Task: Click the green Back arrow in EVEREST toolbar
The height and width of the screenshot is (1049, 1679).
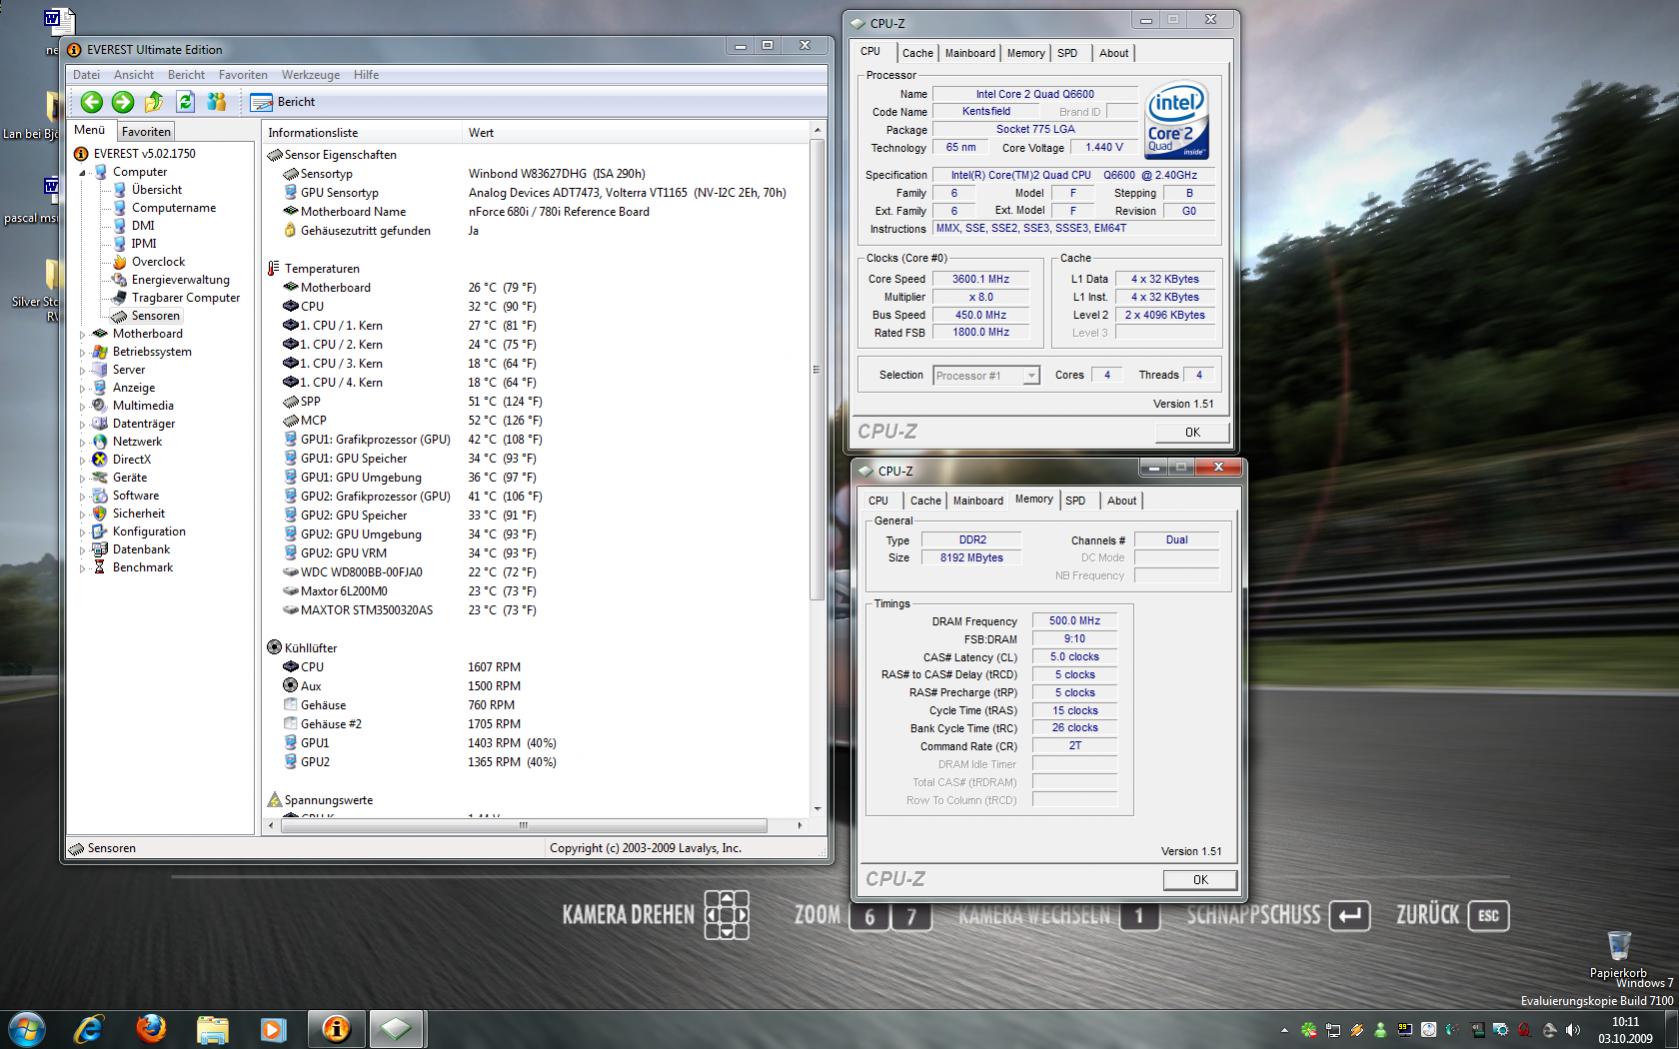Action: click(92, 101)
